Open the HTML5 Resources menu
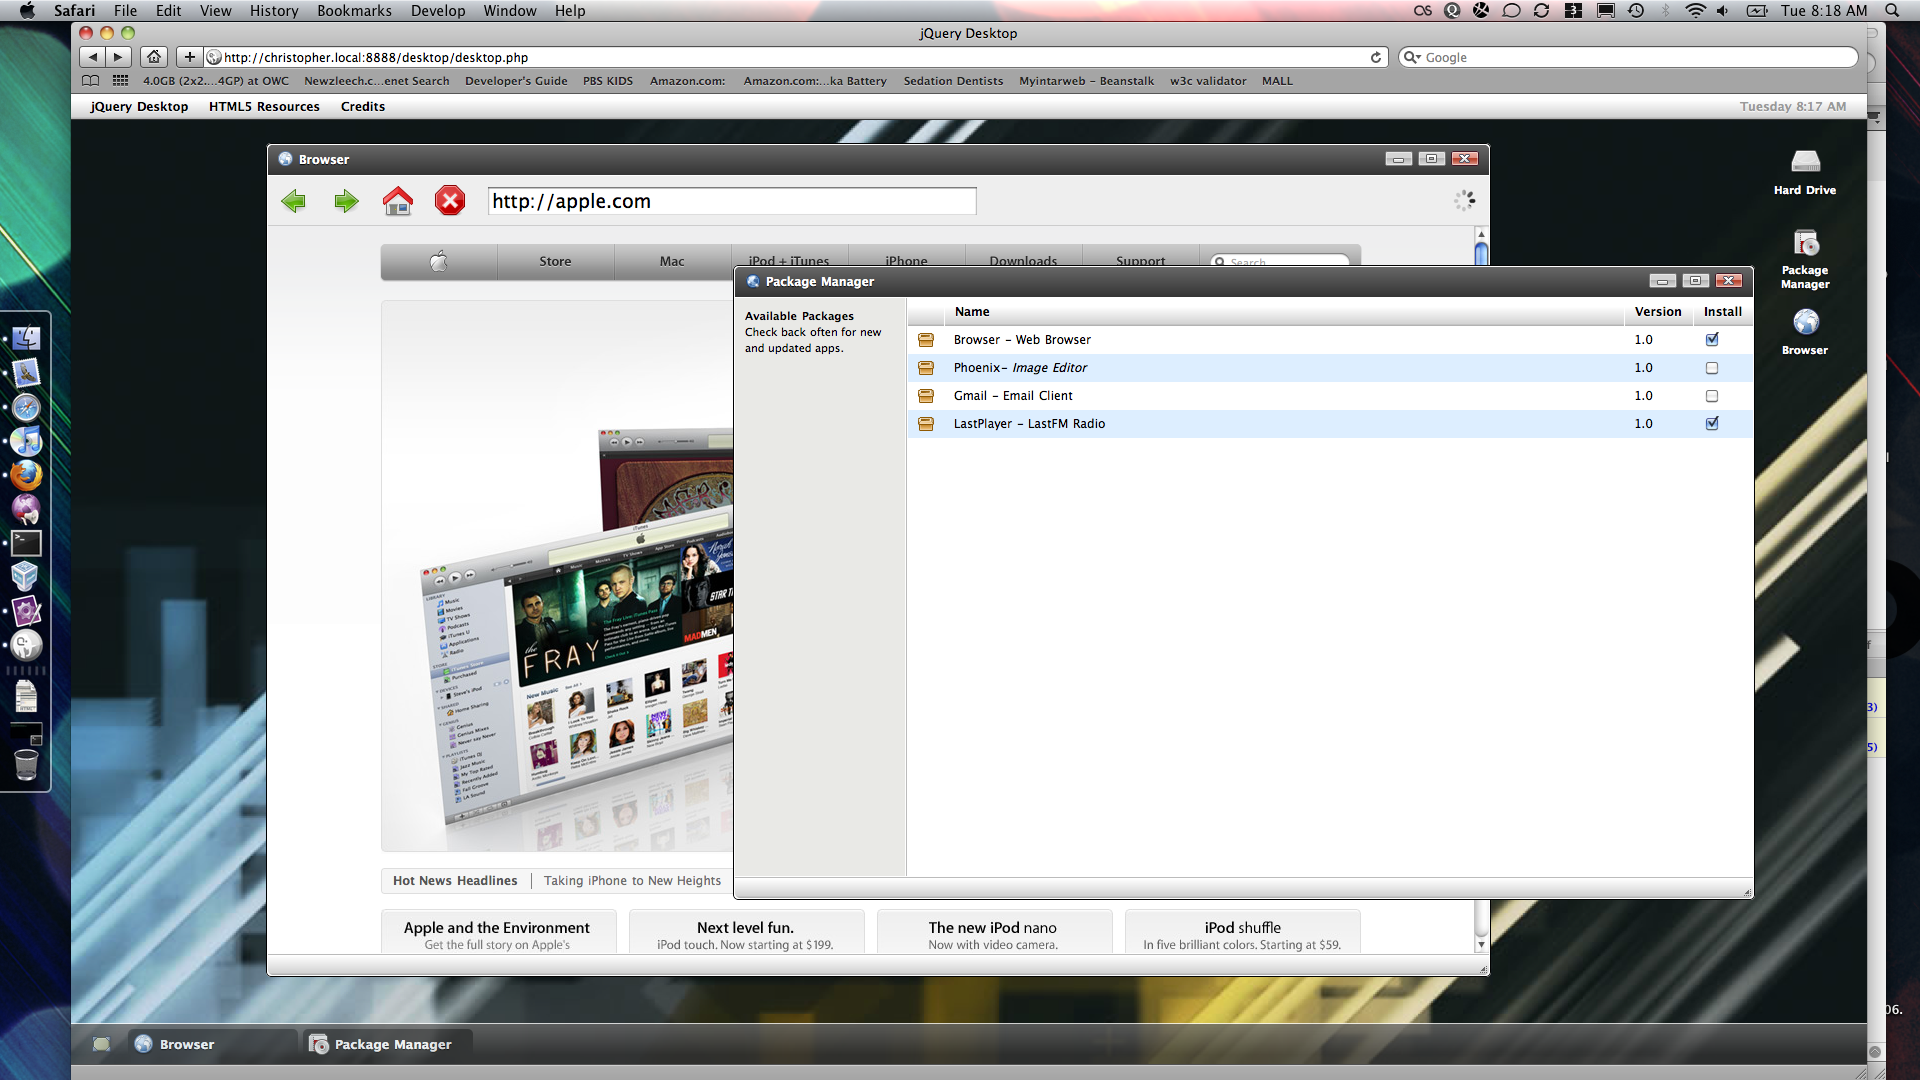The image size is (1920, 1080). click(264, 106)
